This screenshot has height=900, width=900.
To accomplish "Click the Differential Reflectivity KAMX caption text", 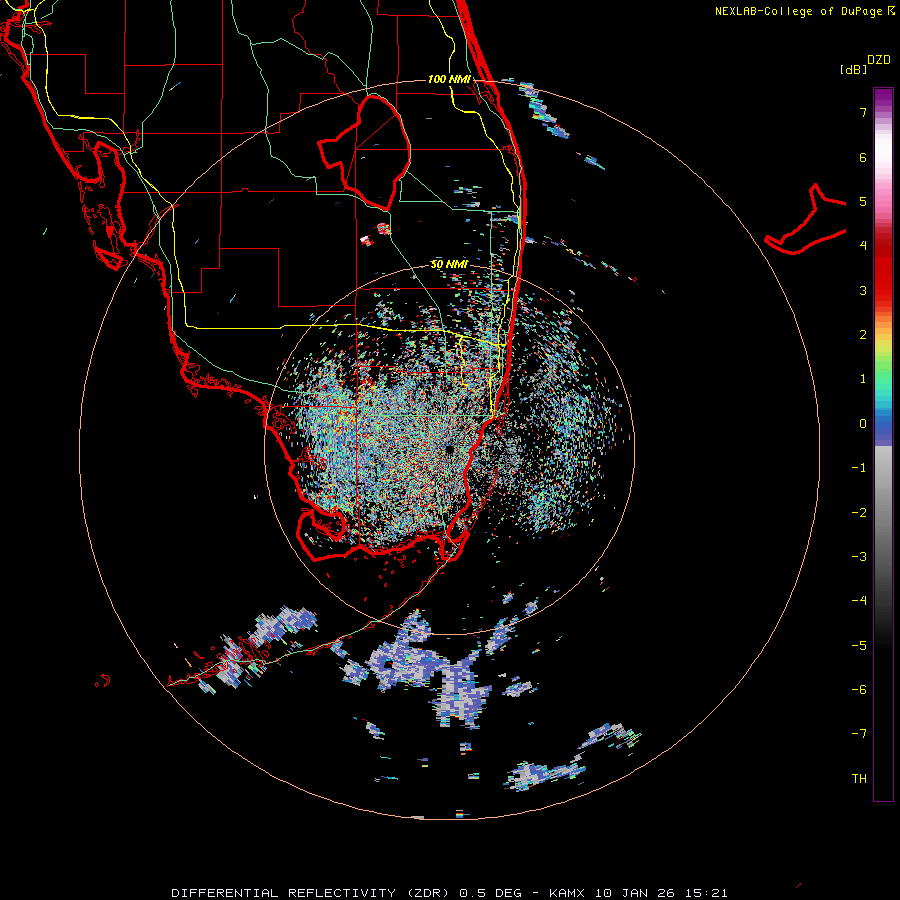I will pyautogui.click(x=449, y=893).
